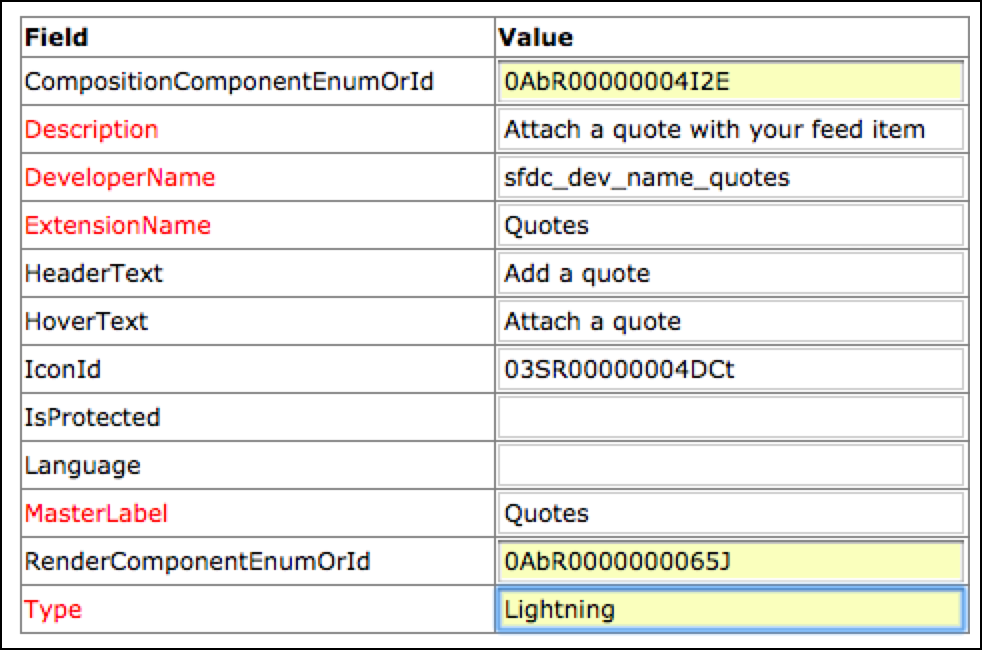Click the CompositionComponentEnumOrId value field
Viewport: 982px width, 650px height.
730,82
